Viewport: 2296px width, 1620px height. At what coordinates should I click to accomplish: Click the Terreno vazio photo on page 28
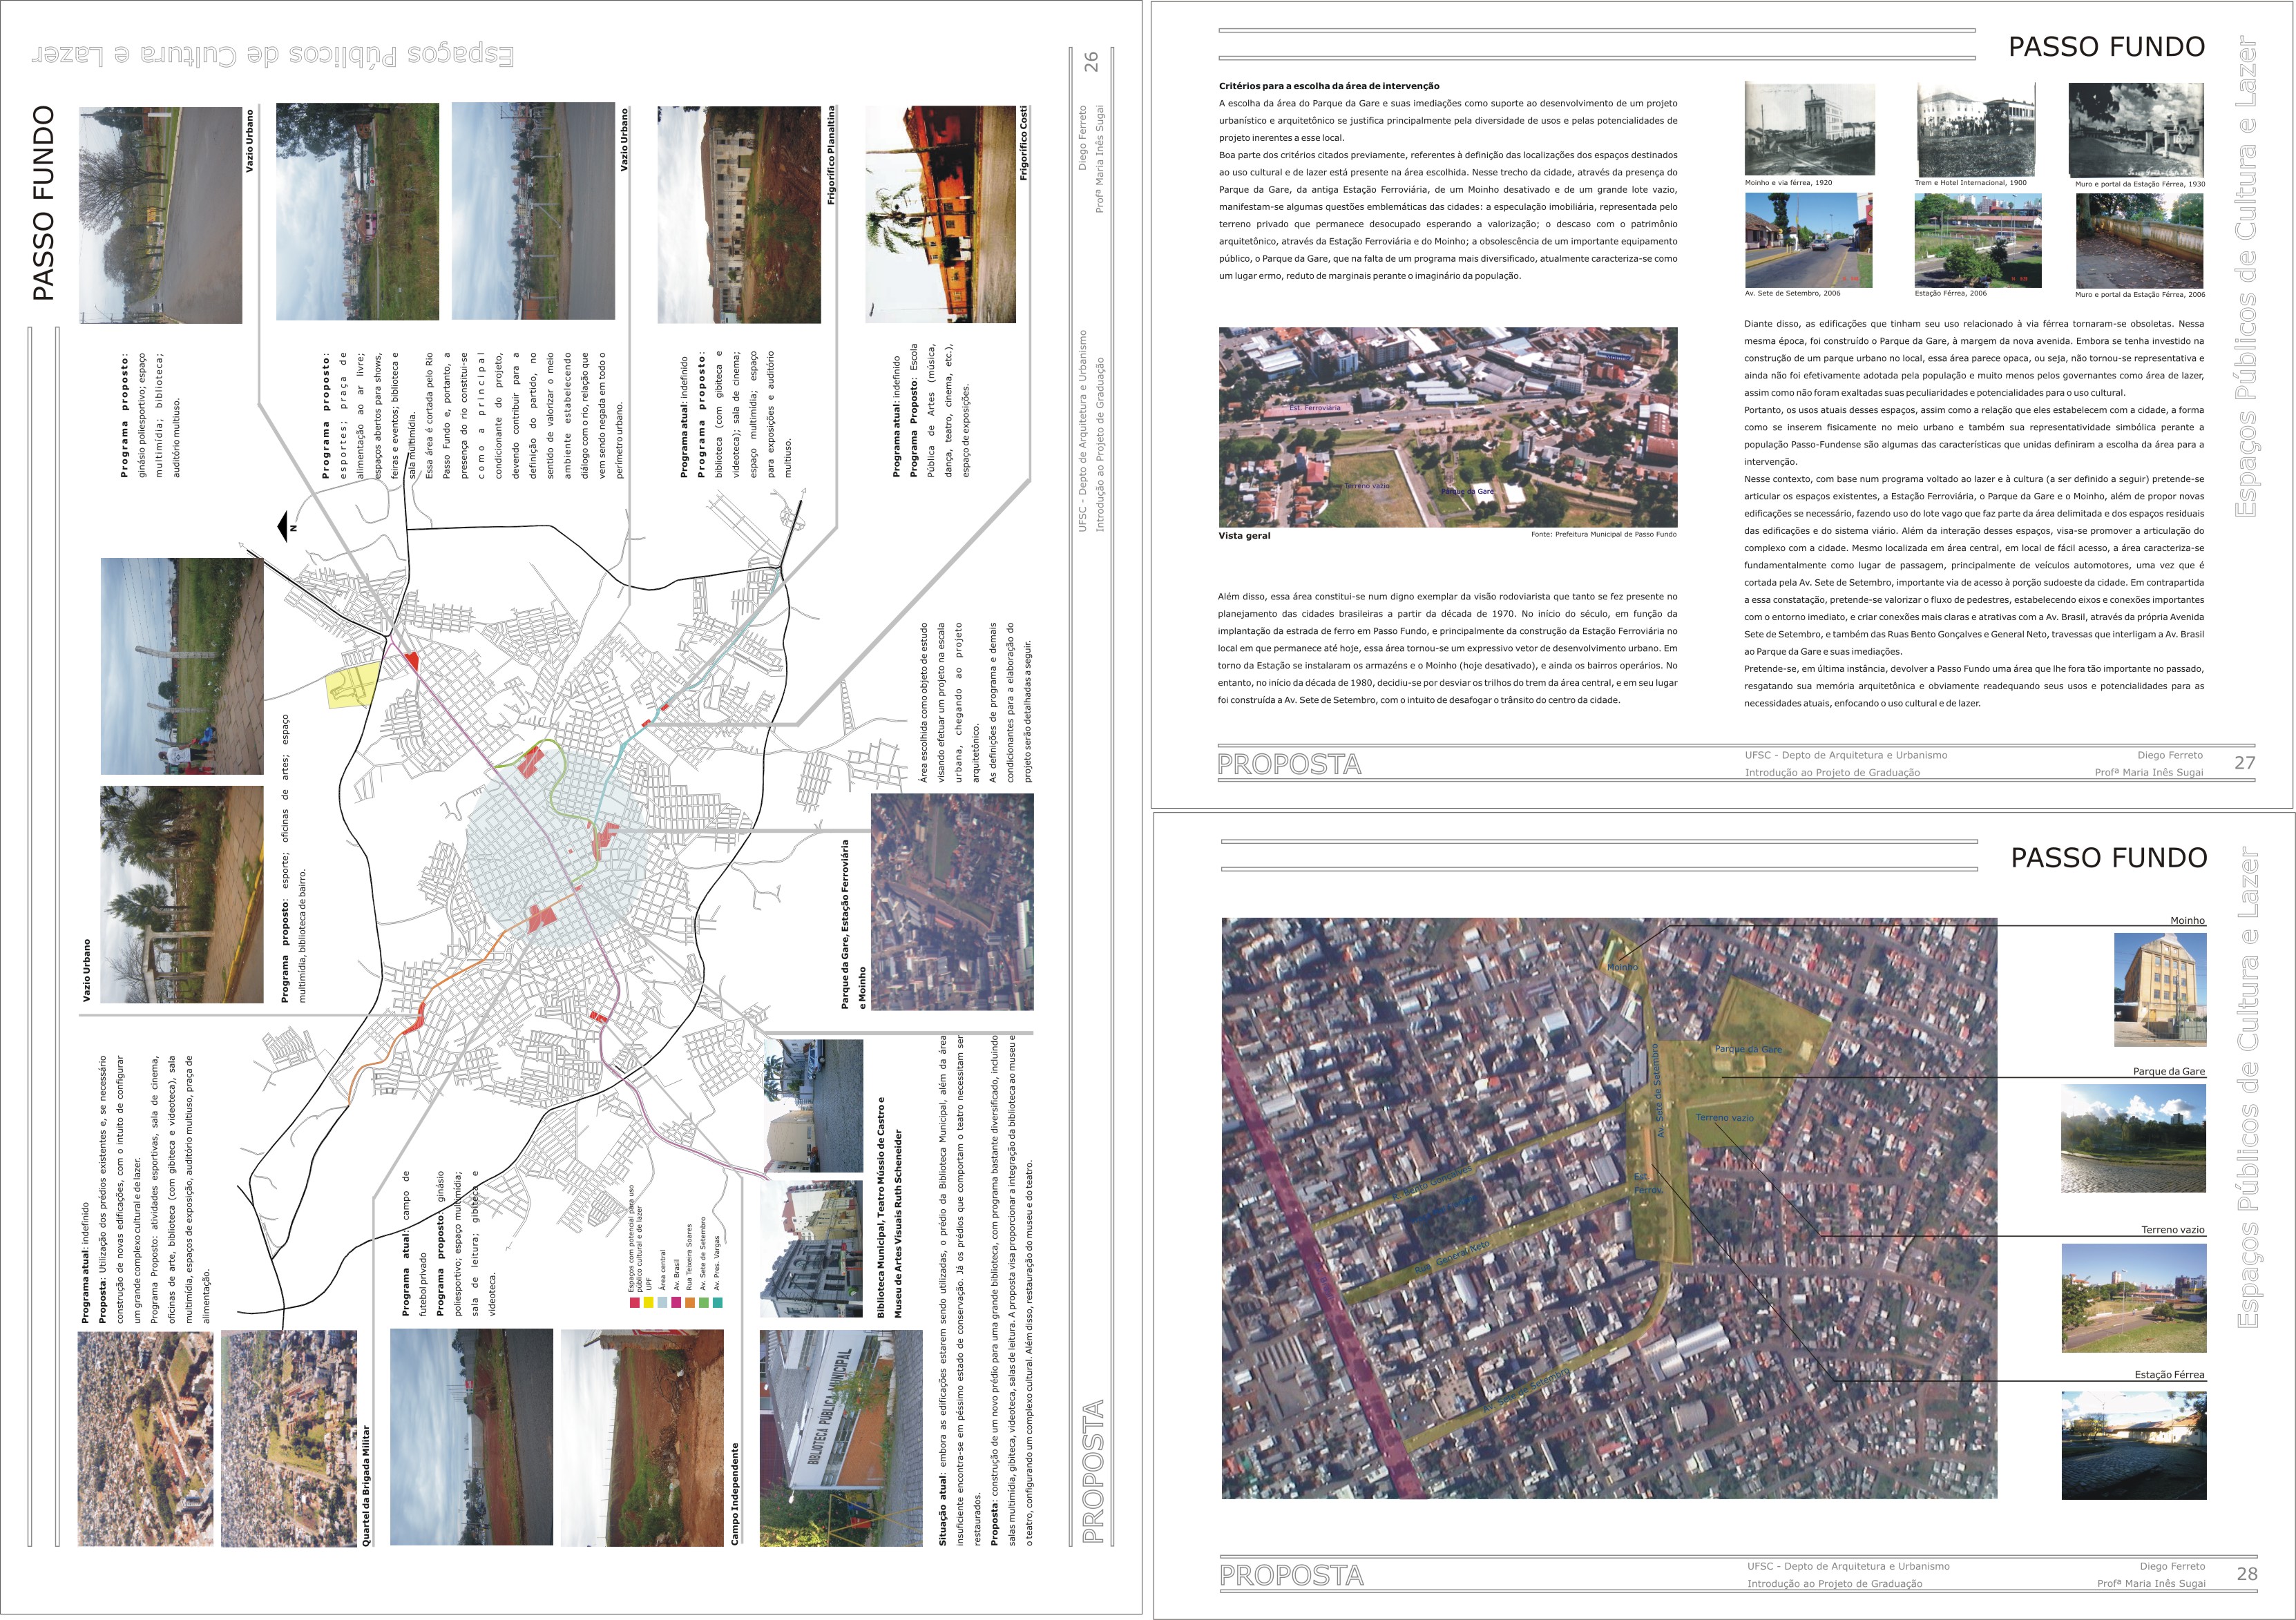[2133, 1298]
